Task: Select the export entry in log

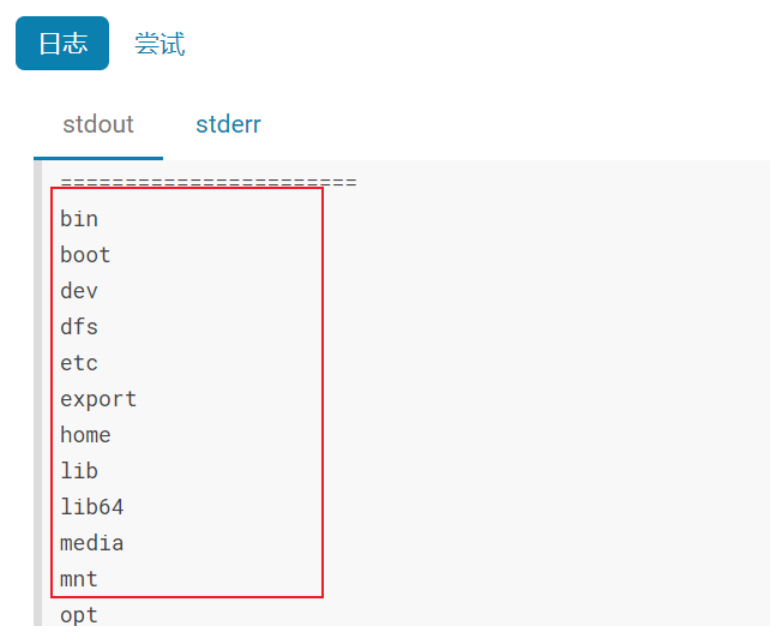Action: point(98,399)
